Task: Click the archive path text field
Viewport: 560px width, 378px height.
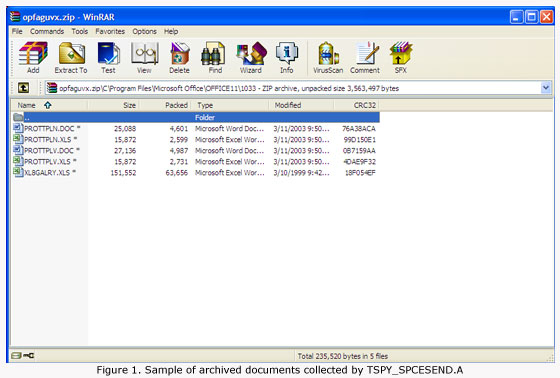Action: point(293,88)
